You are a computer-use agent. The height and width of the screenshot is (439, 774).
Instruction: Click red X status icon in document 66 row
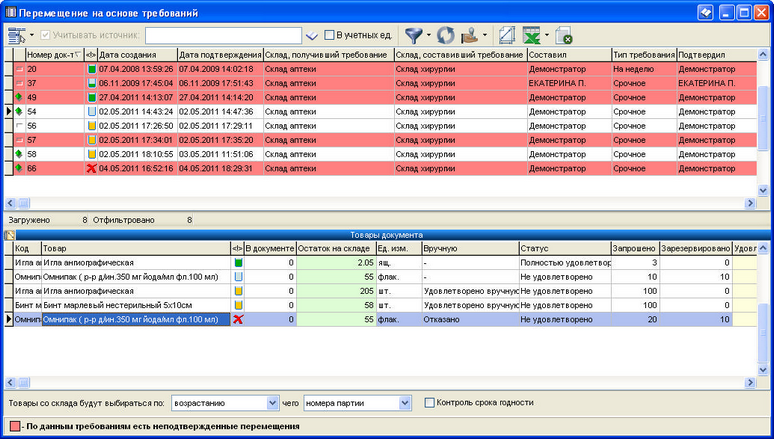[x=91, y=168]
